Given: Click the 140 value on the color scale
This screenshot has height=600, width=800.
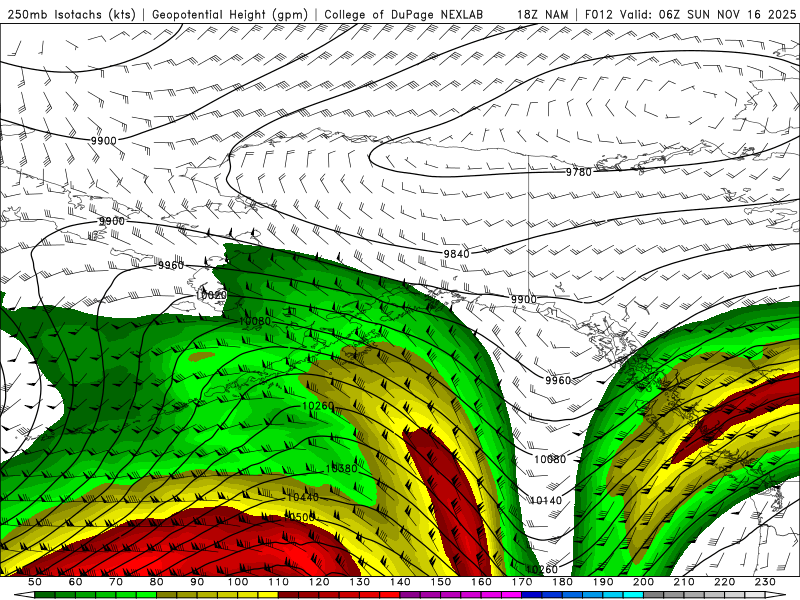Looking at the screenshot, I should 400,582.
